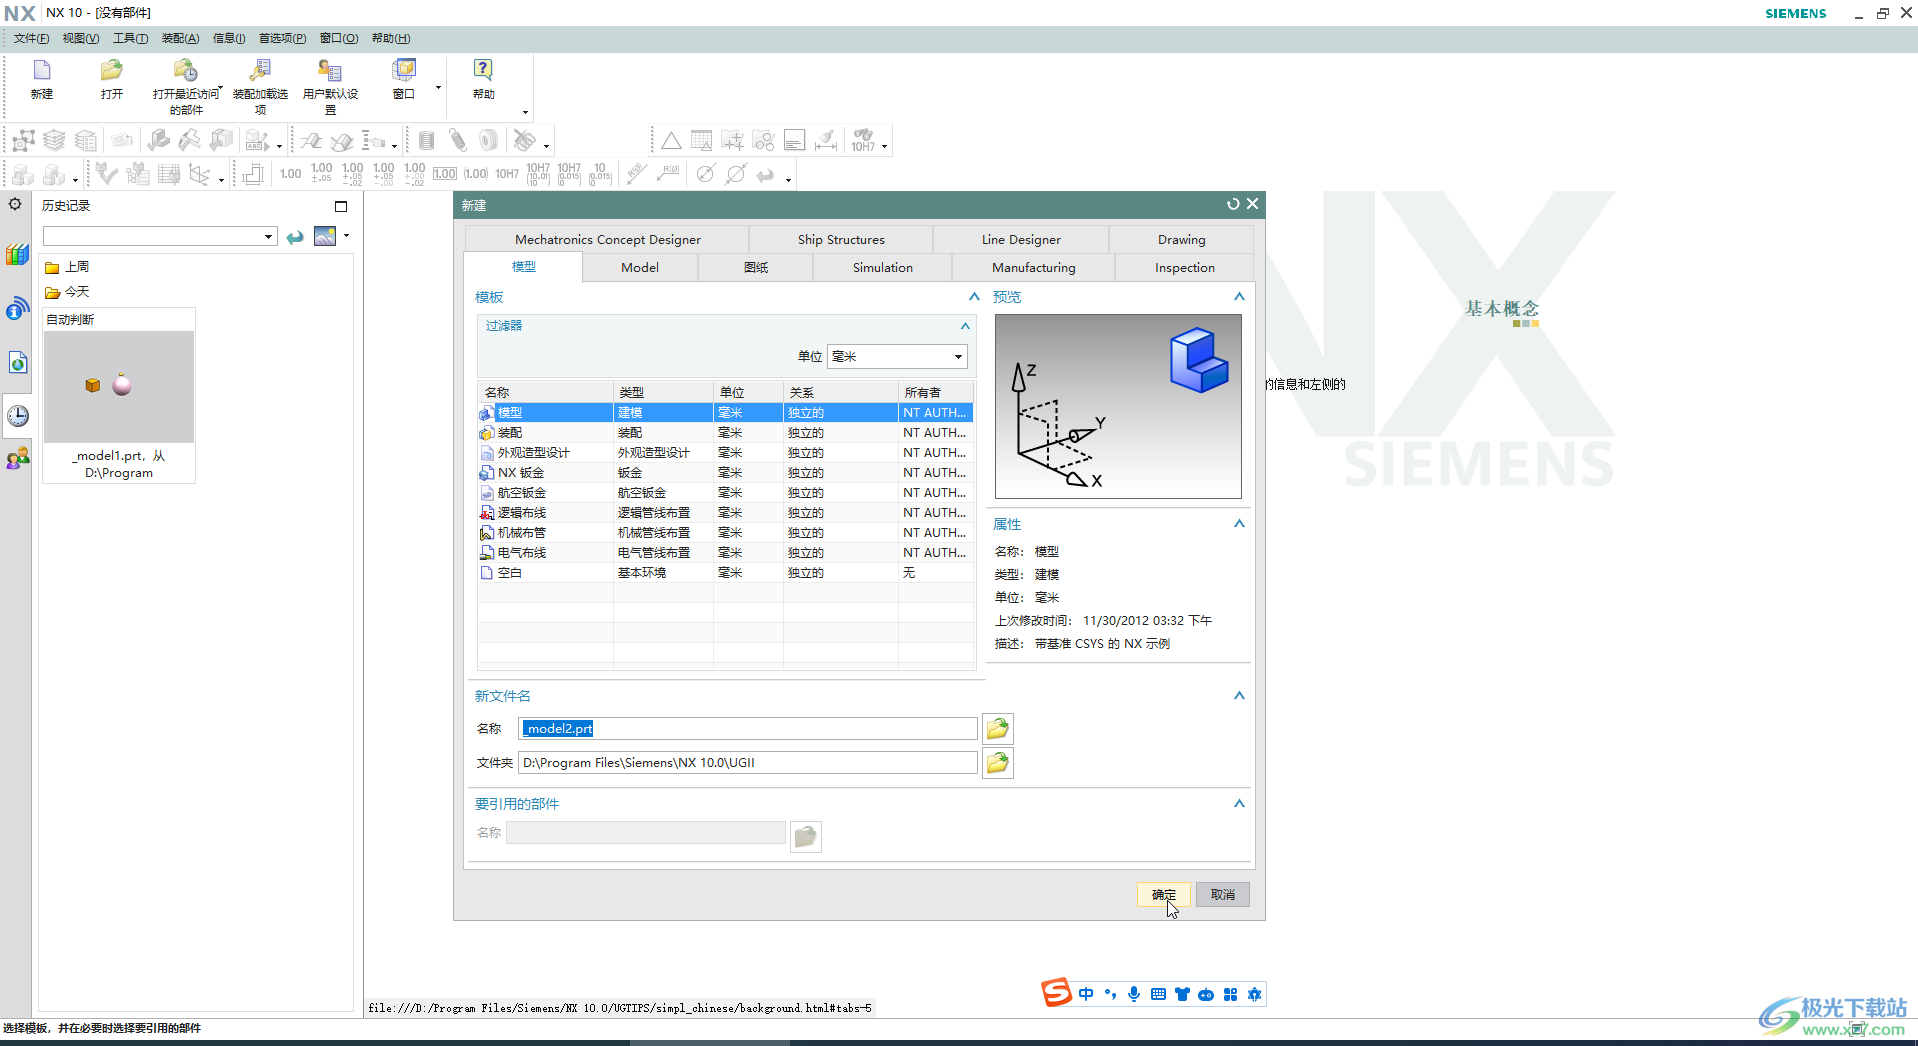Click the 文件夹 folder path input field
Screen dimensions: 1918x1046
[x=748, y=763]
